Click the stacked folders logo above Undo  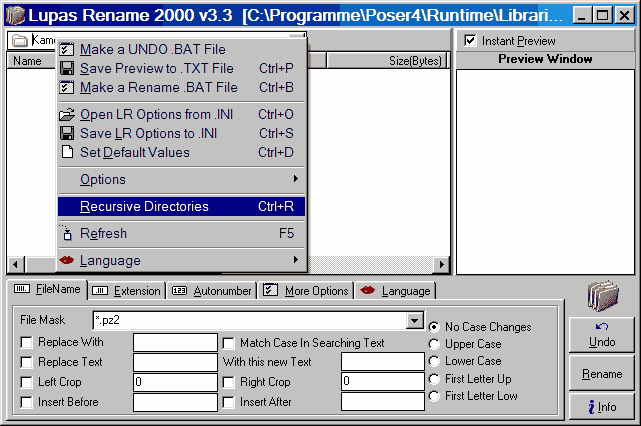point(603,296)
